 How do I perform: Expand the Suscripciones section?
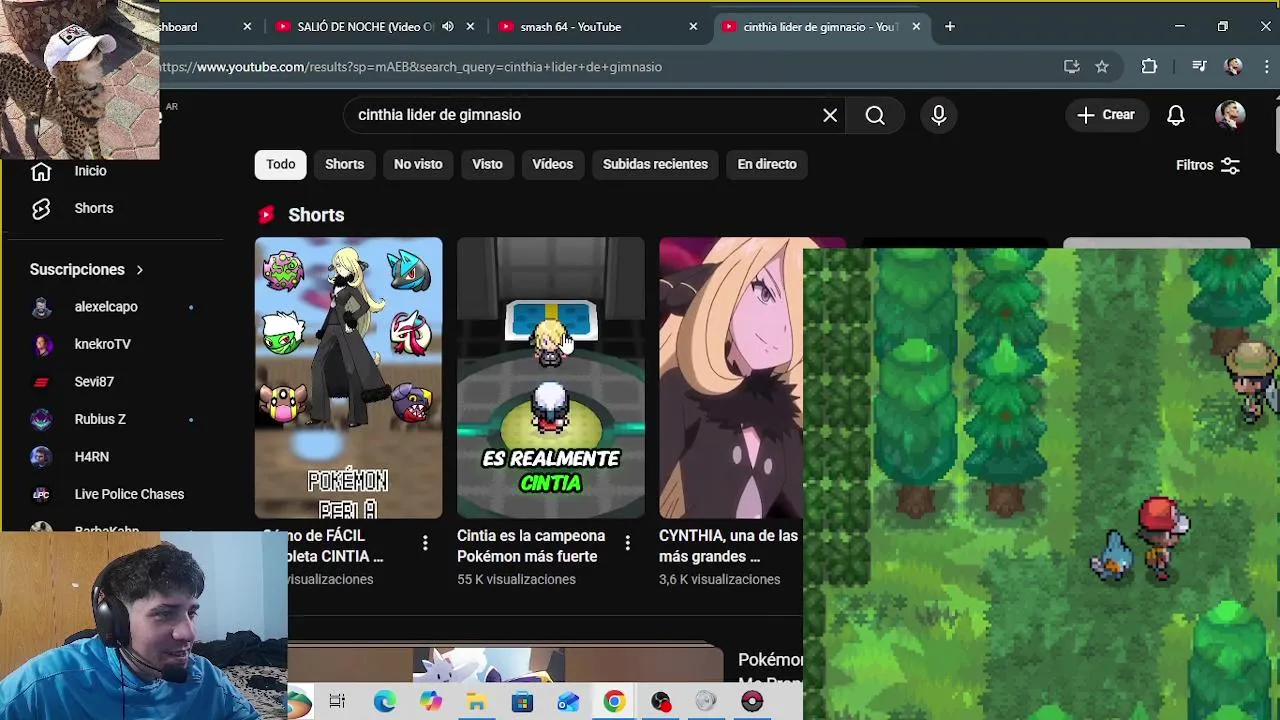pyautogui.click(x=86, y=270)
